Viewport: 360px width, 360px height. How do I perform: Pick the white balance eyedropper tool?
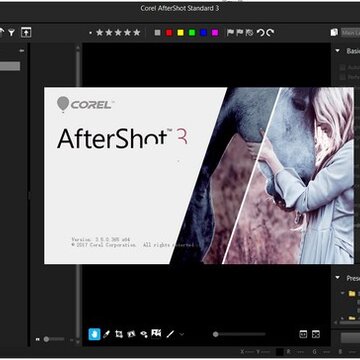click(107, 334)
